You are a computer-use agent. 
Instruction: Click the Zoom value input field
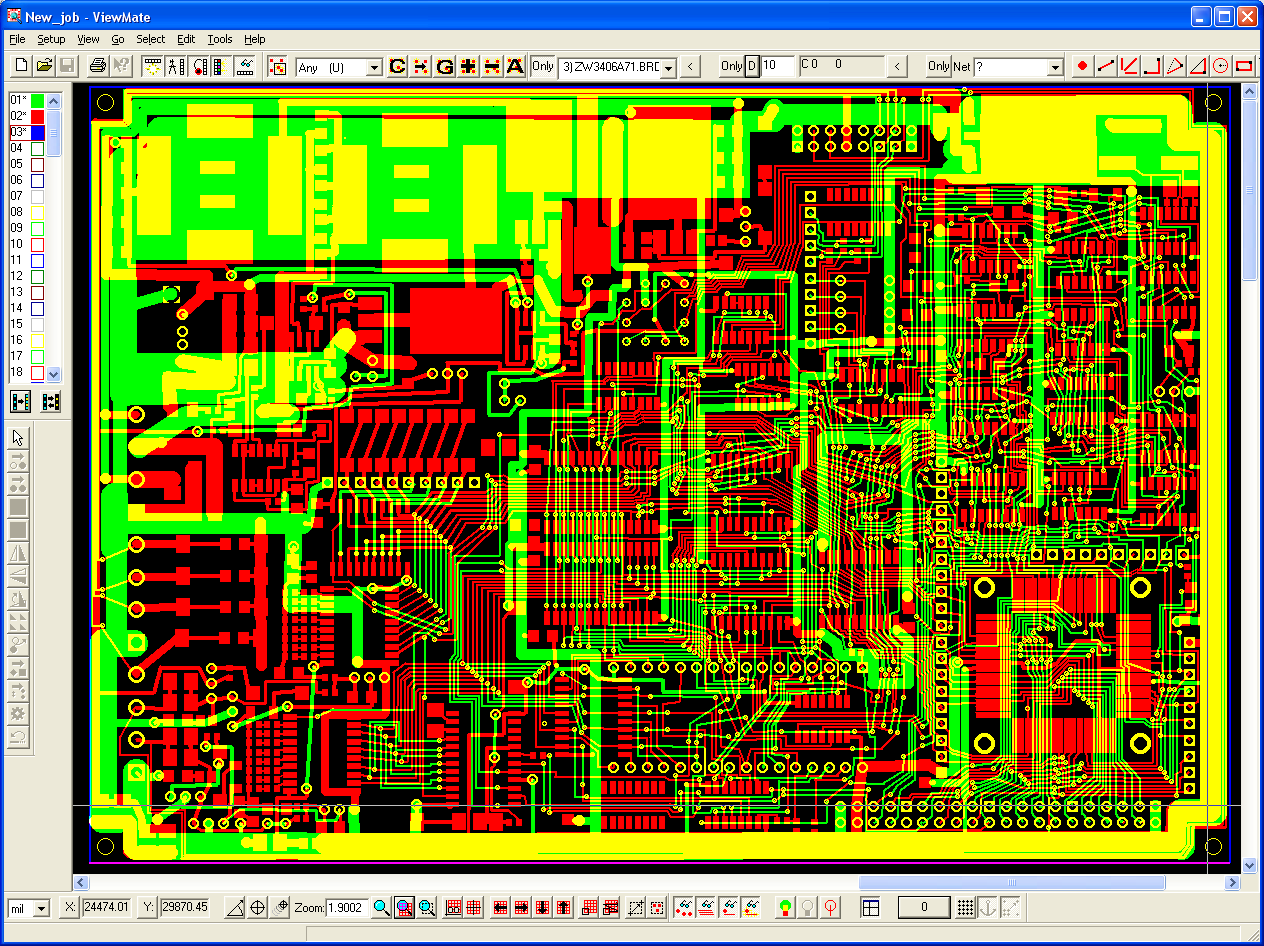pyautogui.click(x=347, y=908)
